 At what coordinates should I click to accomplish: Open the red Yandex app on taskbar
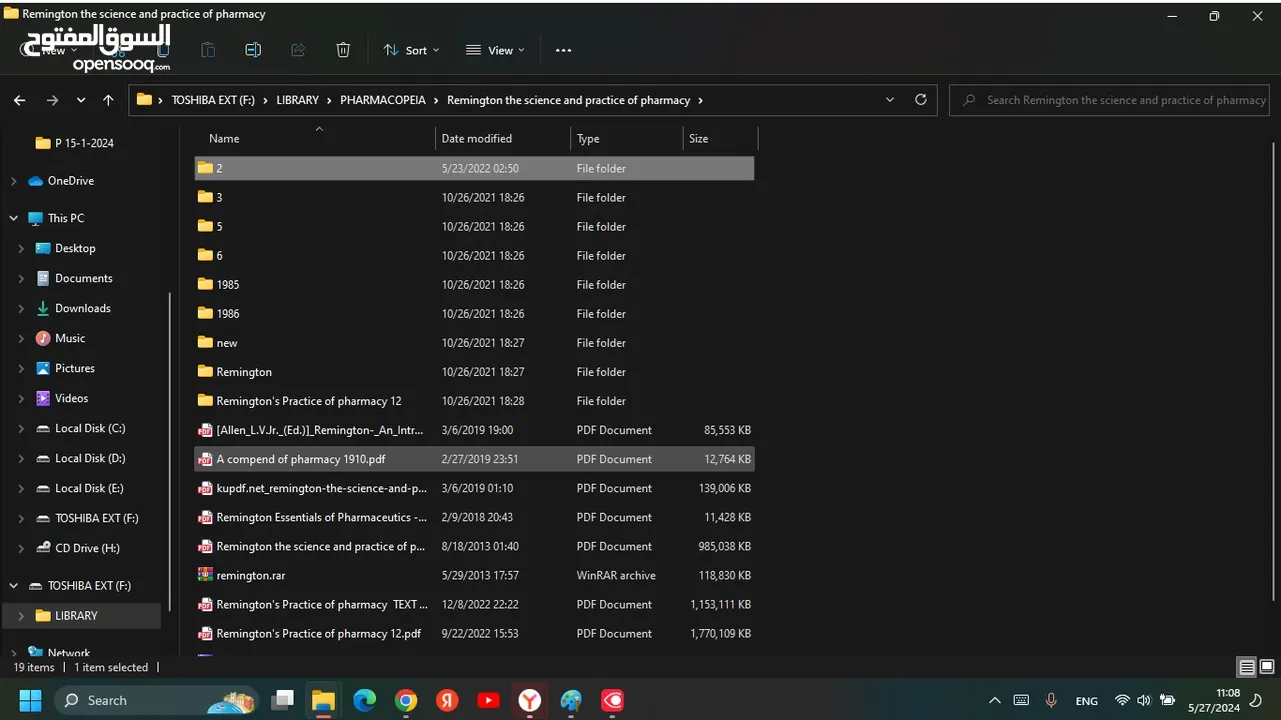point(447,700)
